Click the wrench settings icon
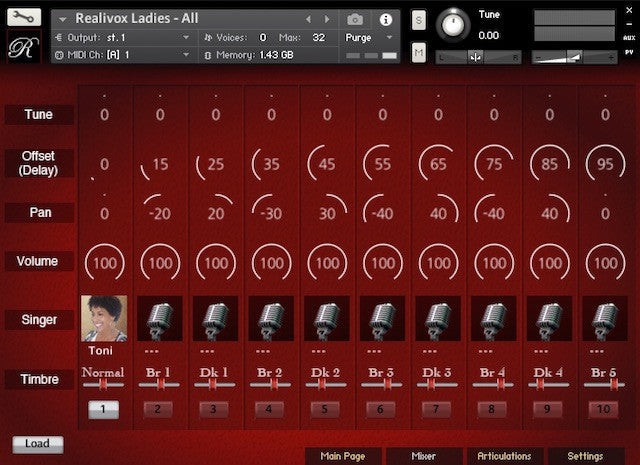The width and height of the screenshot is (640, 465). [x=24, y=17]
